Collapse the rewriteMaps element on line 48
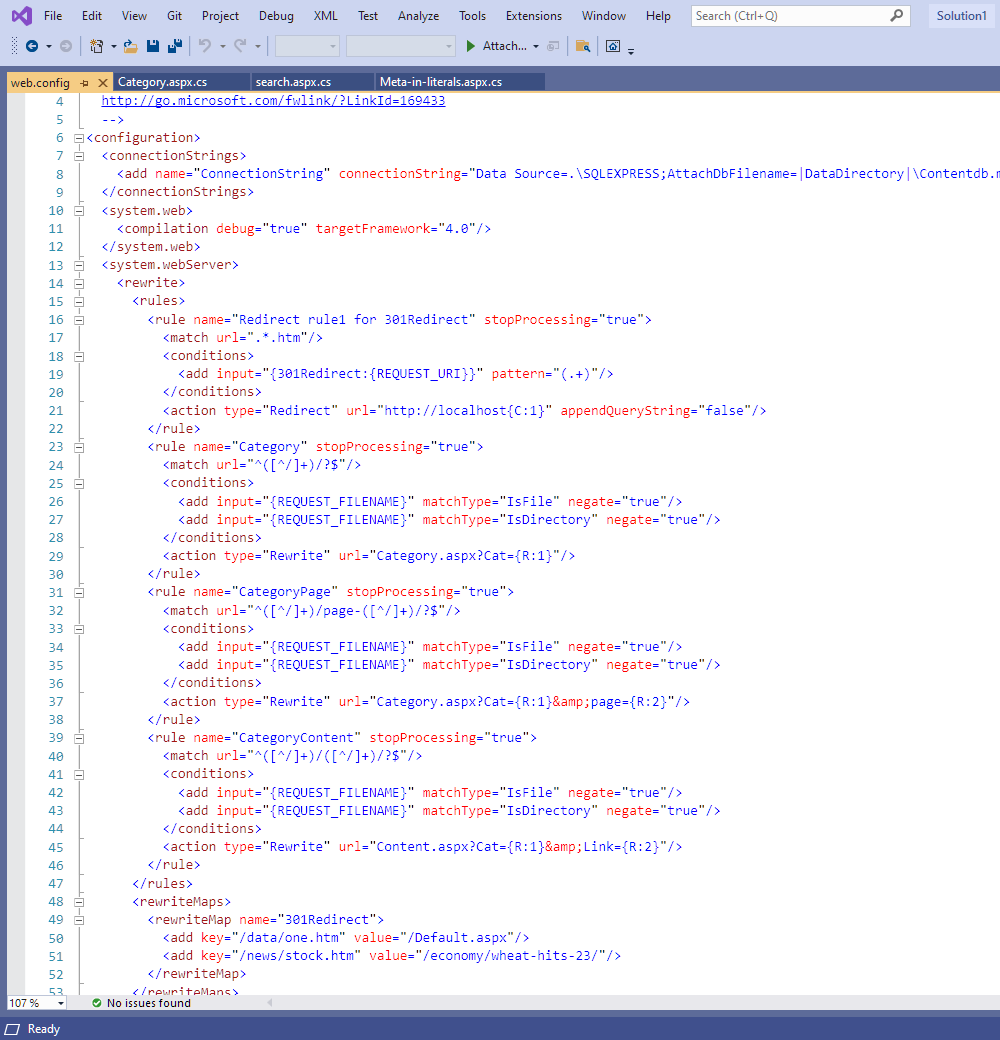1000x1040 pixels. pos(79,902)
